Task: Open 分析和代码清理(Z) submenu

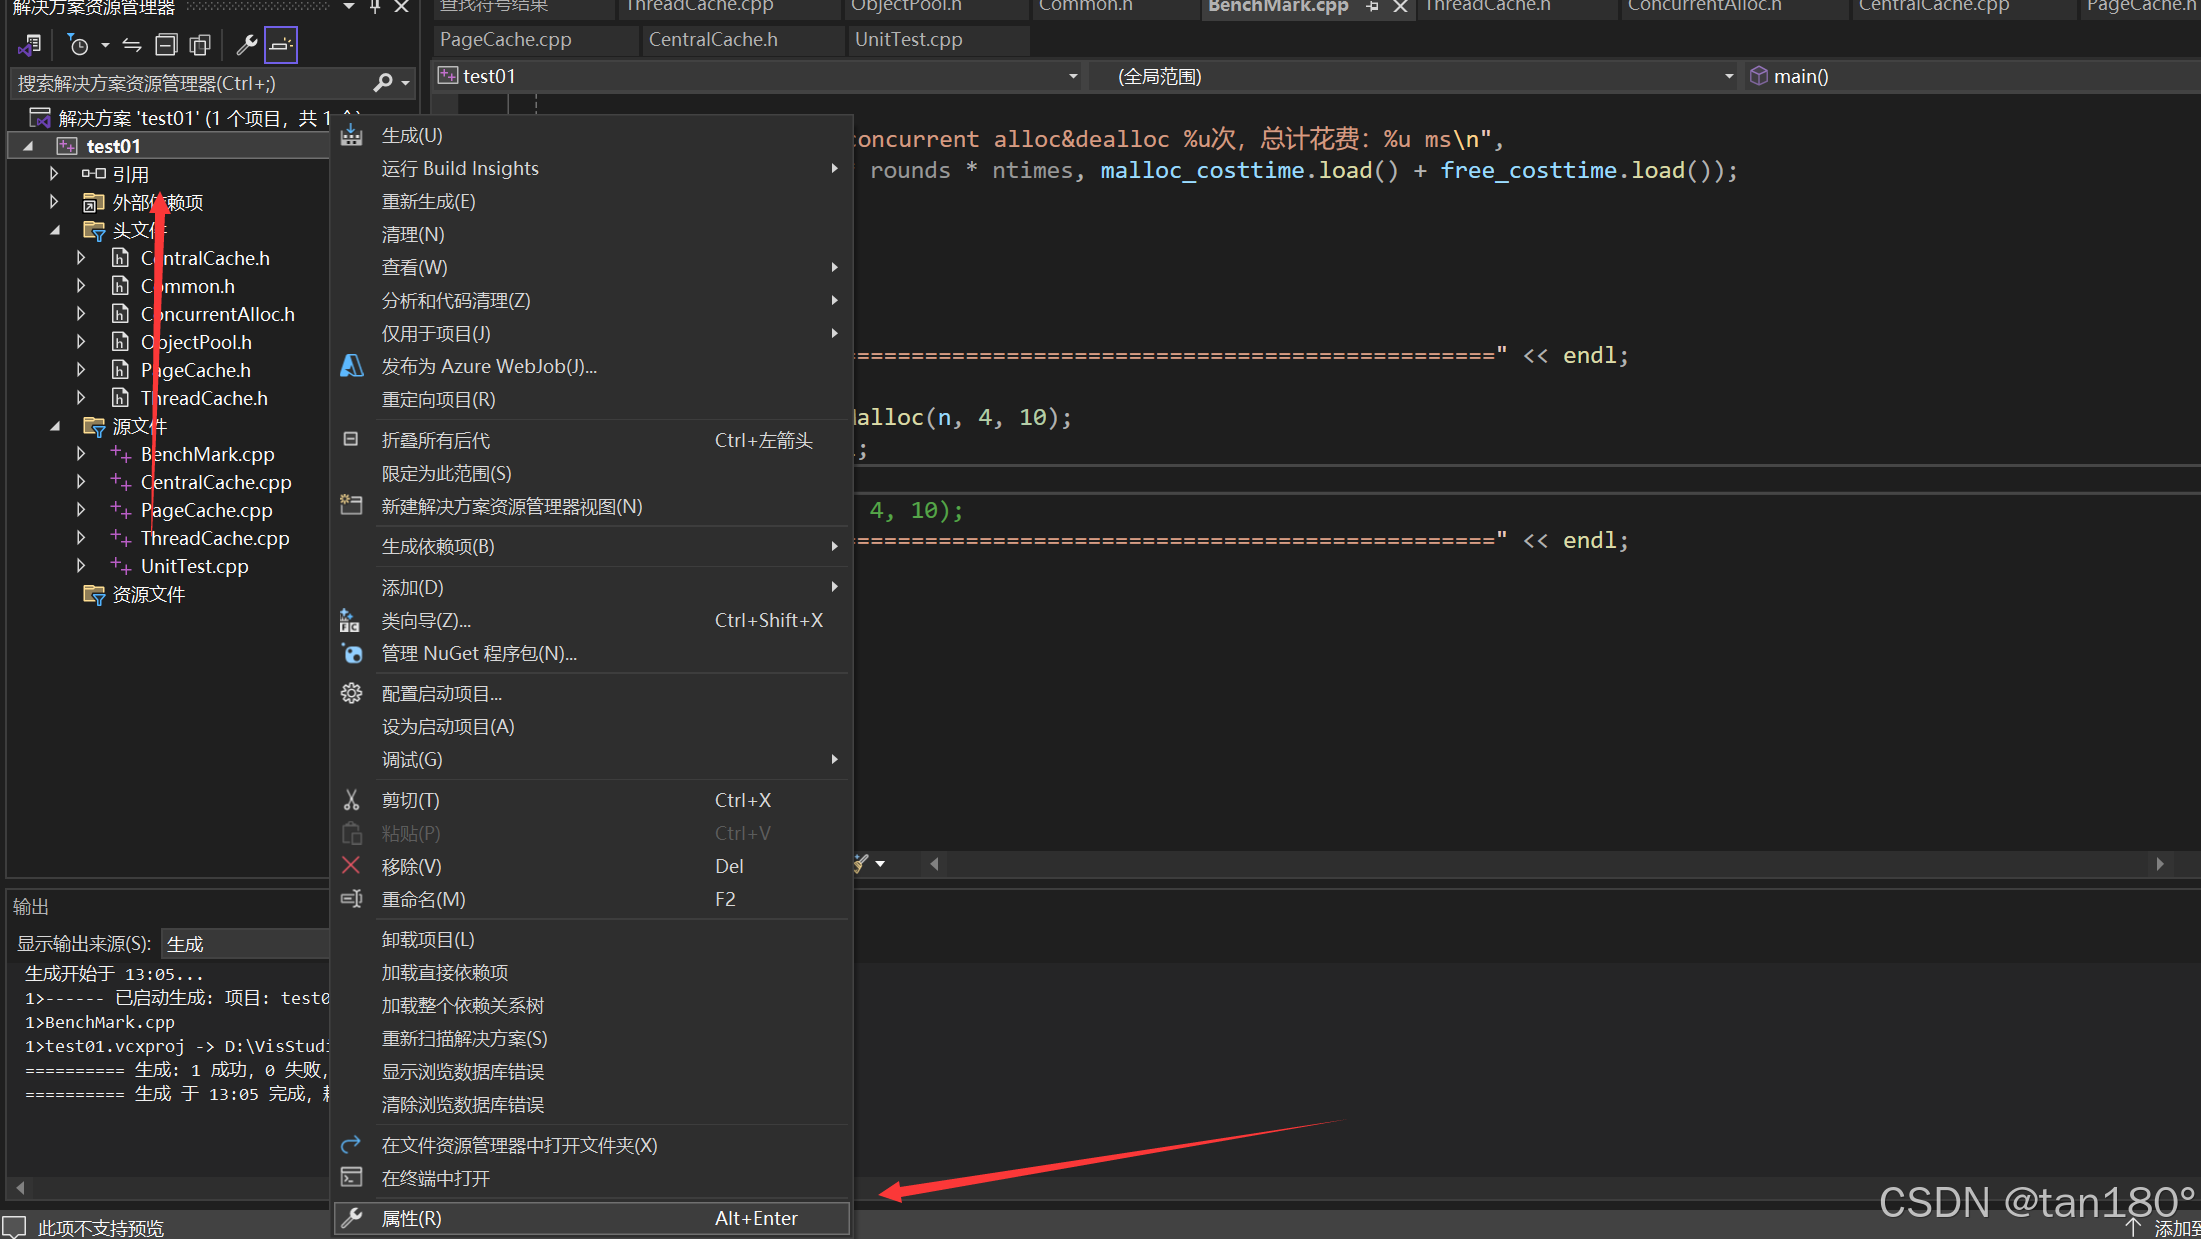Action: coord(592,300)
